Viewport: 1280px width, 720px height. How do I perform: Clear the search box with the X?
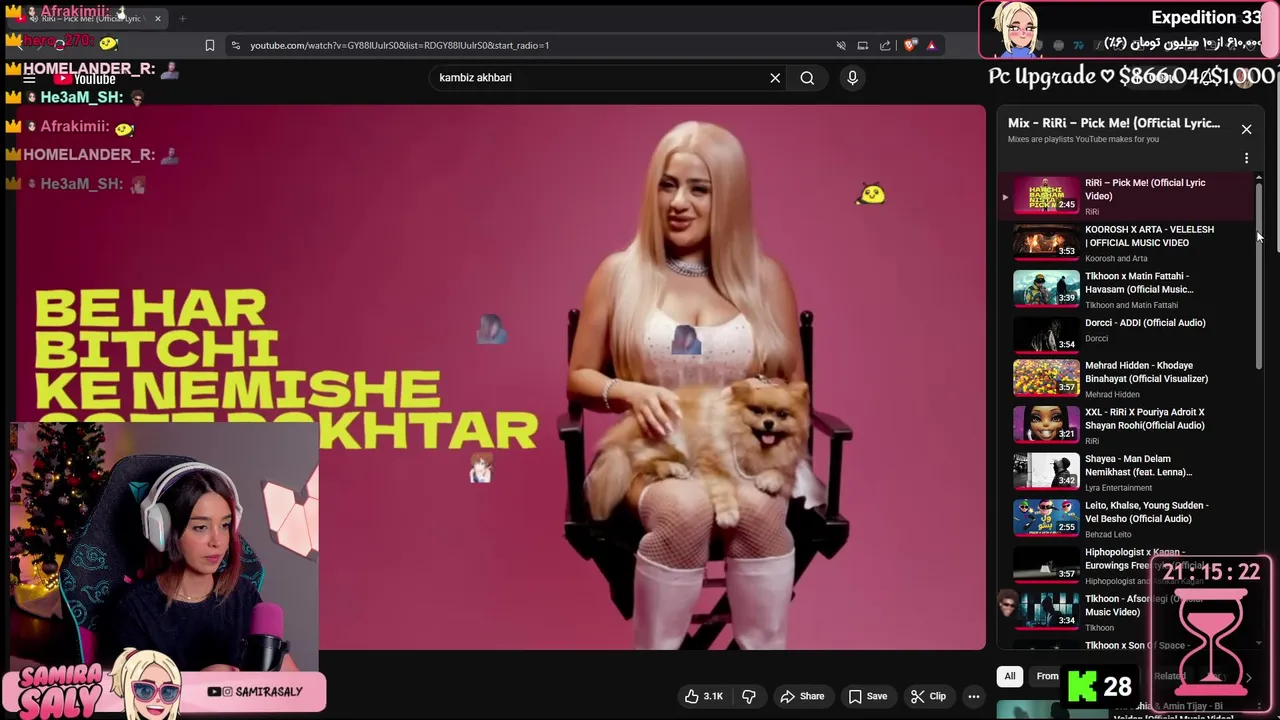click(775, 78)
